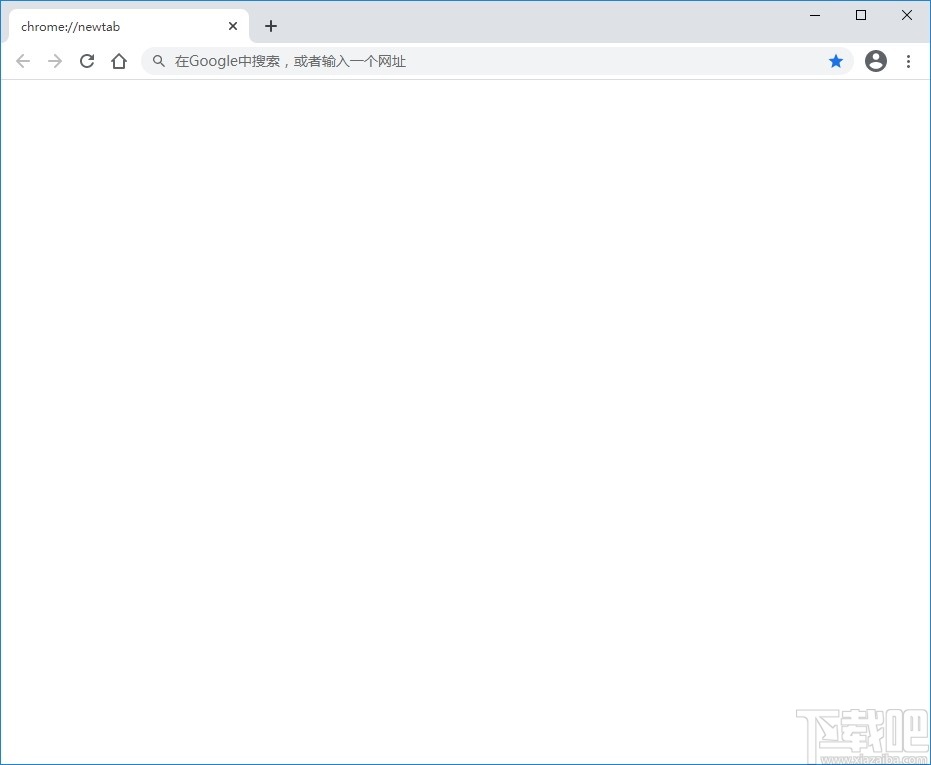The height and width of the screenshot is (765, 931).
Task: Open a new tab with the plus icon
Action: click(x=270, y=26)
